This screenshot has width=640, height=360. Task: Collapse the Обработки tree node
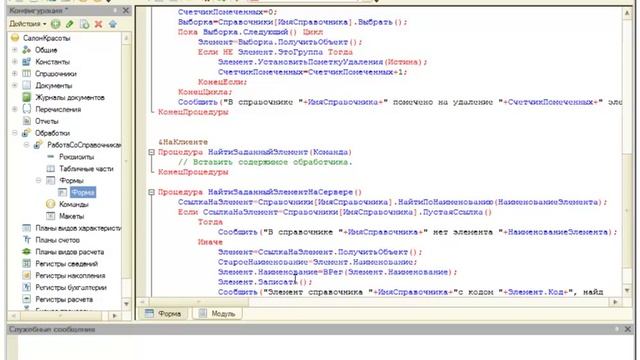coord(15,133)
